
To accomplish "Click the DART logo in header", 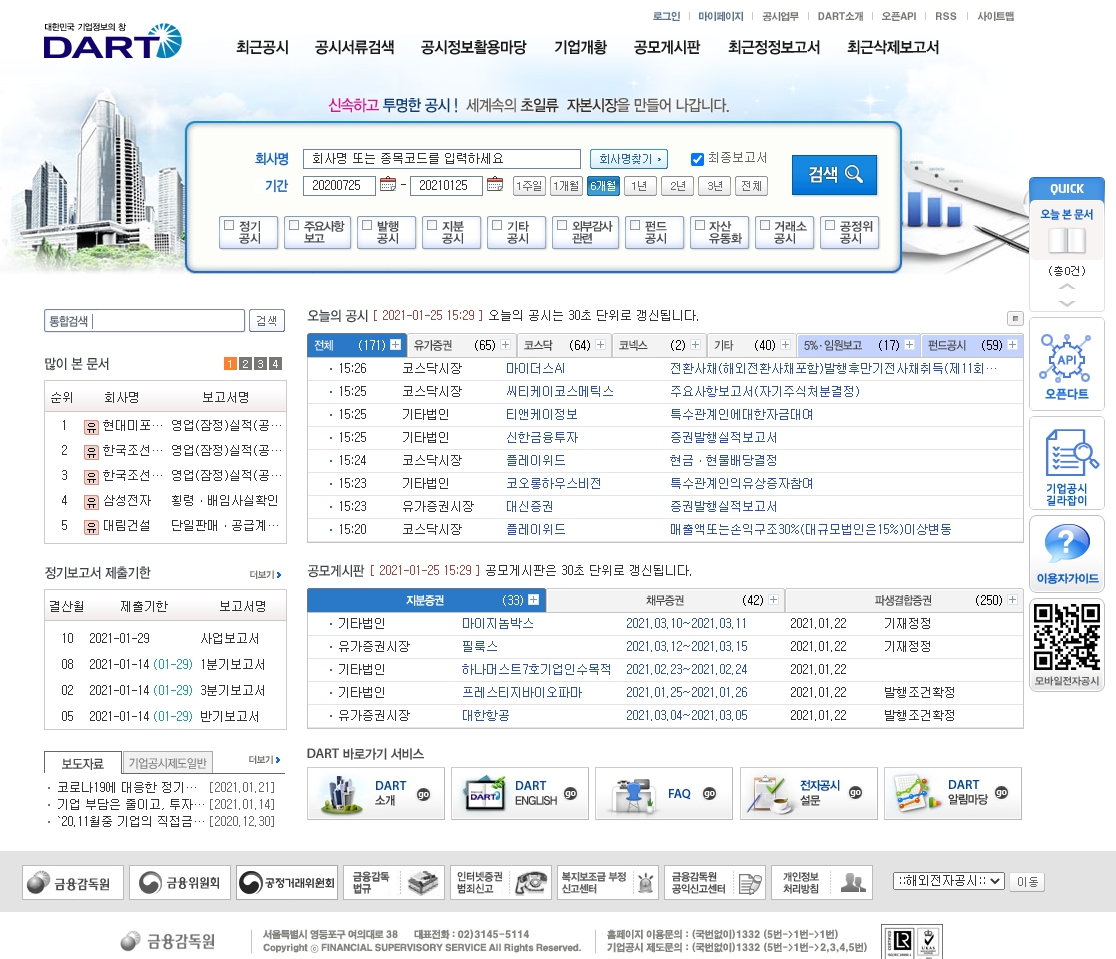I will 112,41.
